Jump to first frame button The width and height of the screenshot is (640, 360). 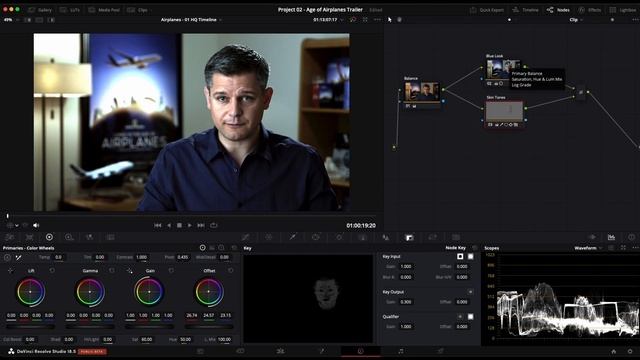(x=158, y=225)
